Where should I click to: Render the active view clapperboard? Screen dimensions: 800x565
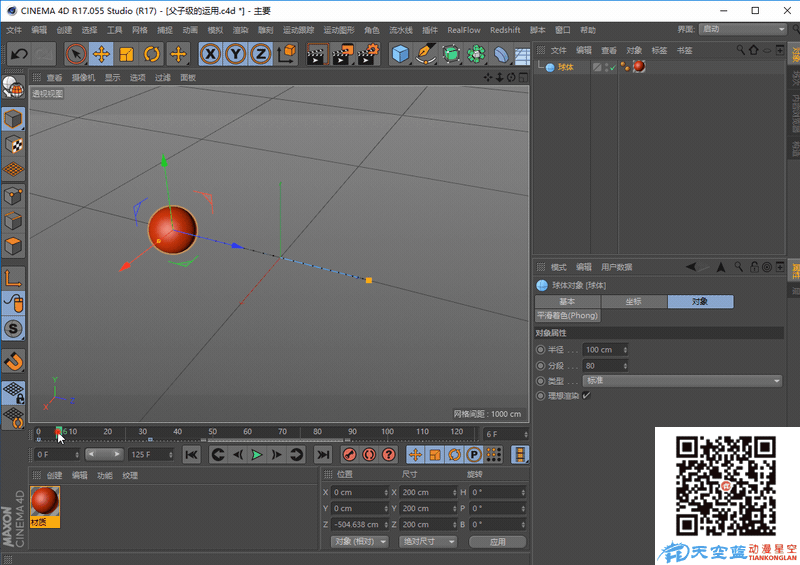point(317,54)
